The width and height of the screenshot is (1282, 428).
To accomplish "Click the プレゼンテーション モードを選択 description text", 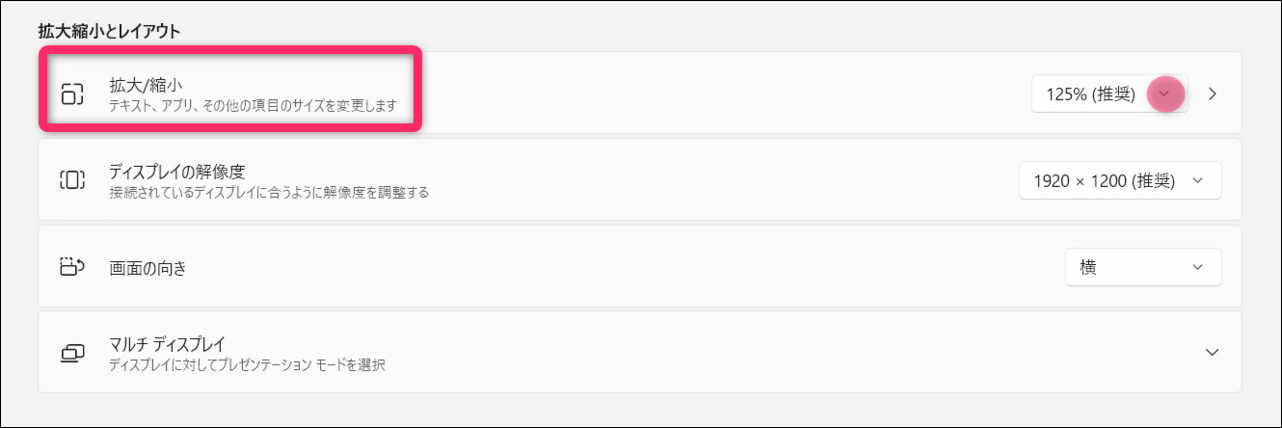I will (x=247, y=364).
